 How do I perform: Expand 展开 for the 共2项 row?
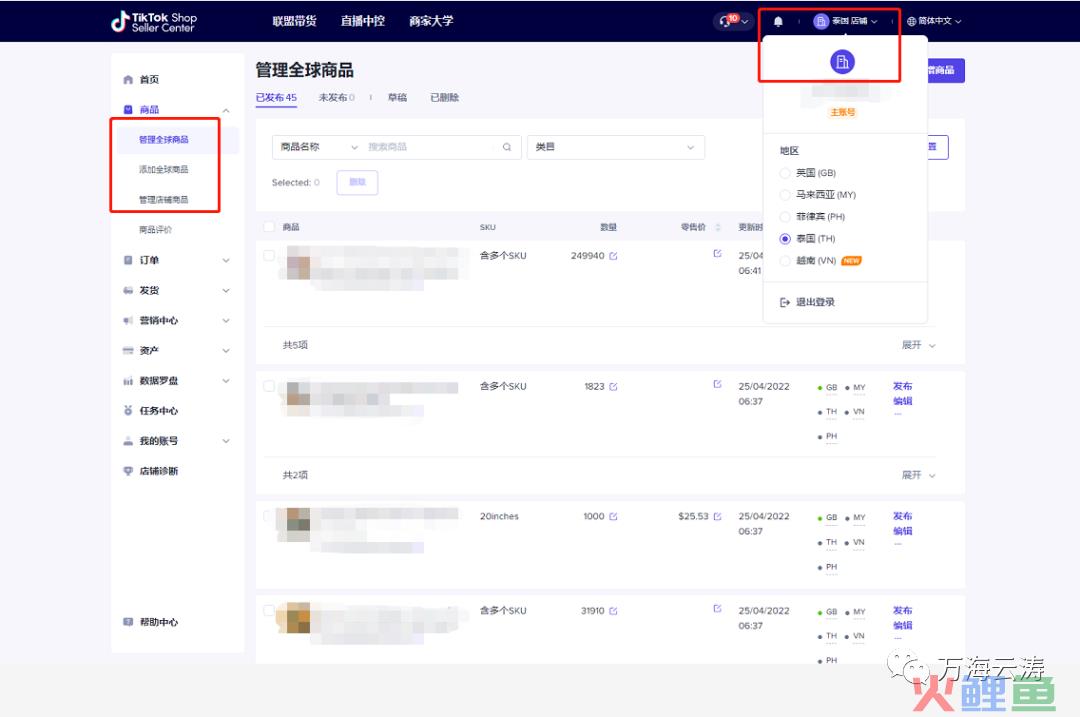pos(918,475)
